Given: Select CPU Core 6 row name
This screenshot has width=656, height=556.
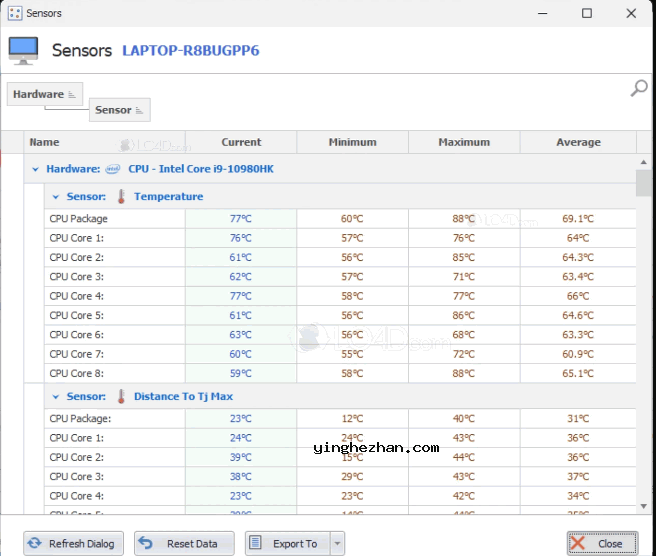Looking at the screenshot, I should pos(77,335).
